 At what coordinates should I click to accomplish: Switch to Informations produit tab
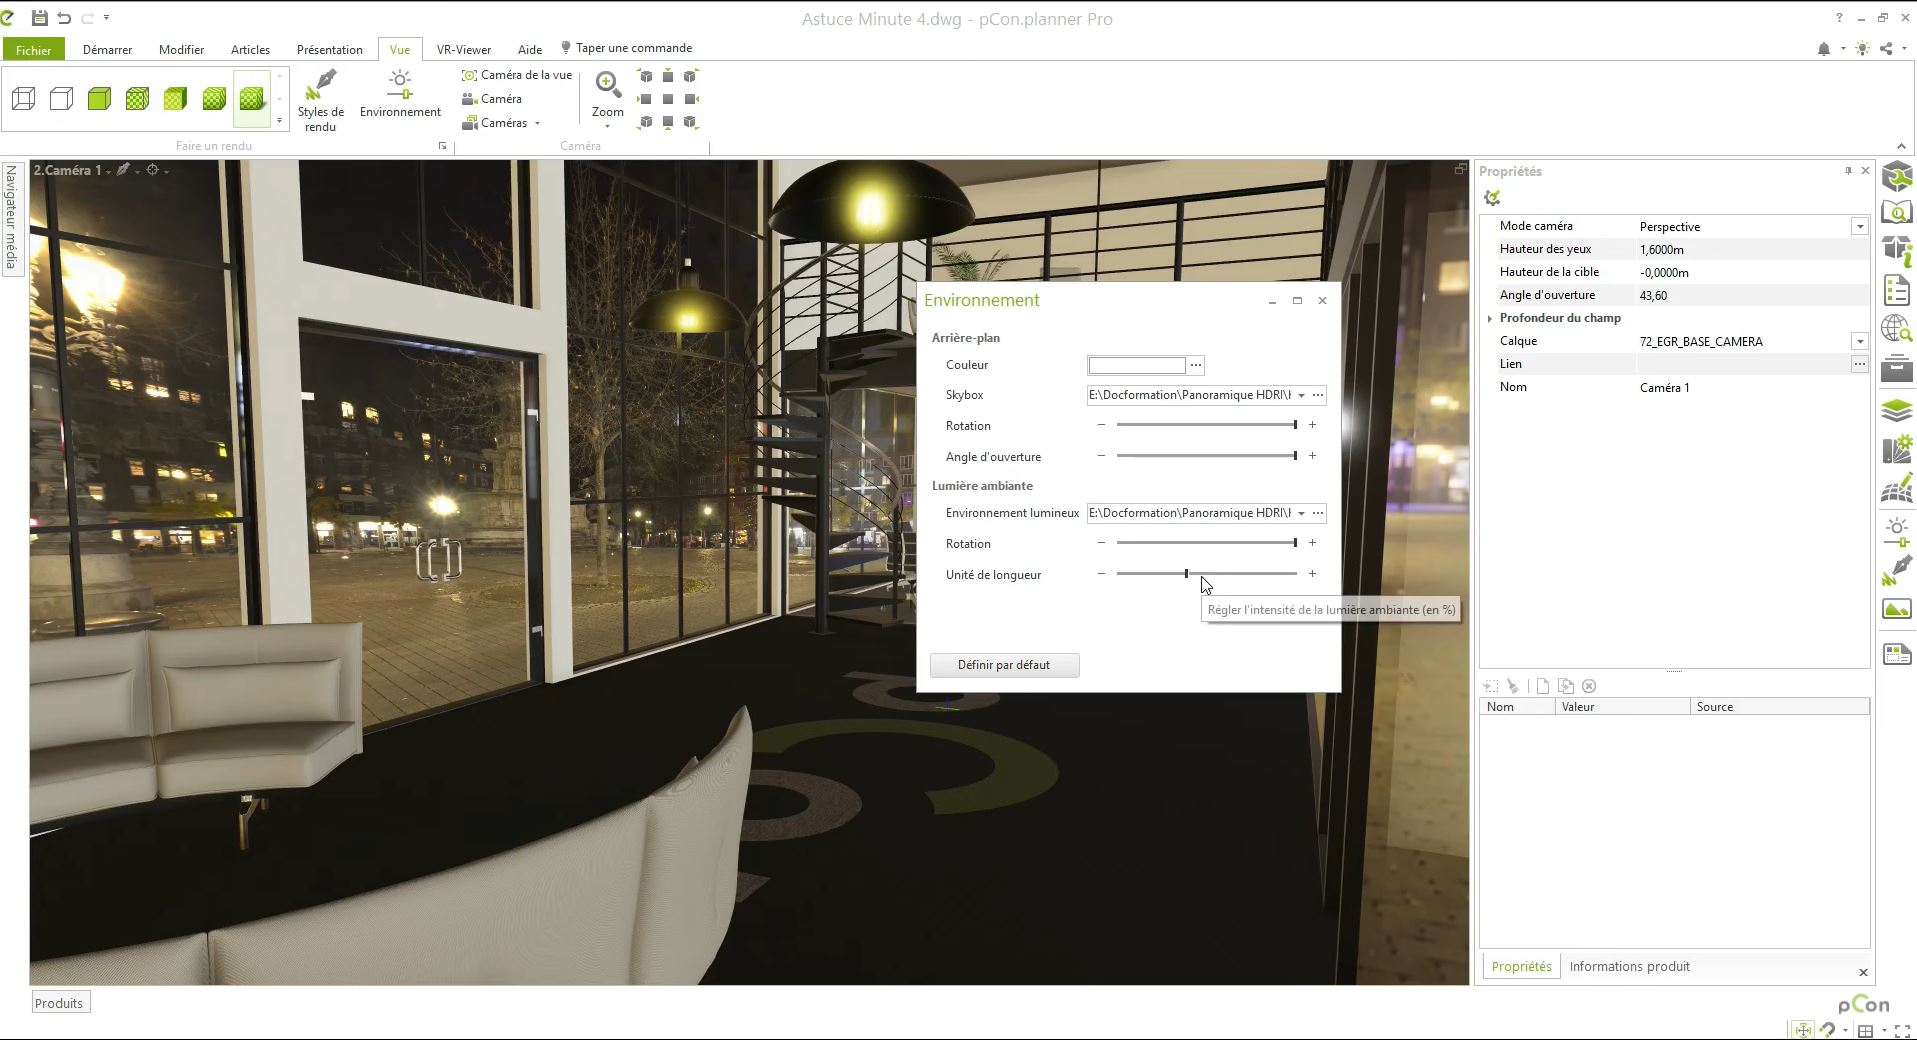click(x=1629, y=966)
